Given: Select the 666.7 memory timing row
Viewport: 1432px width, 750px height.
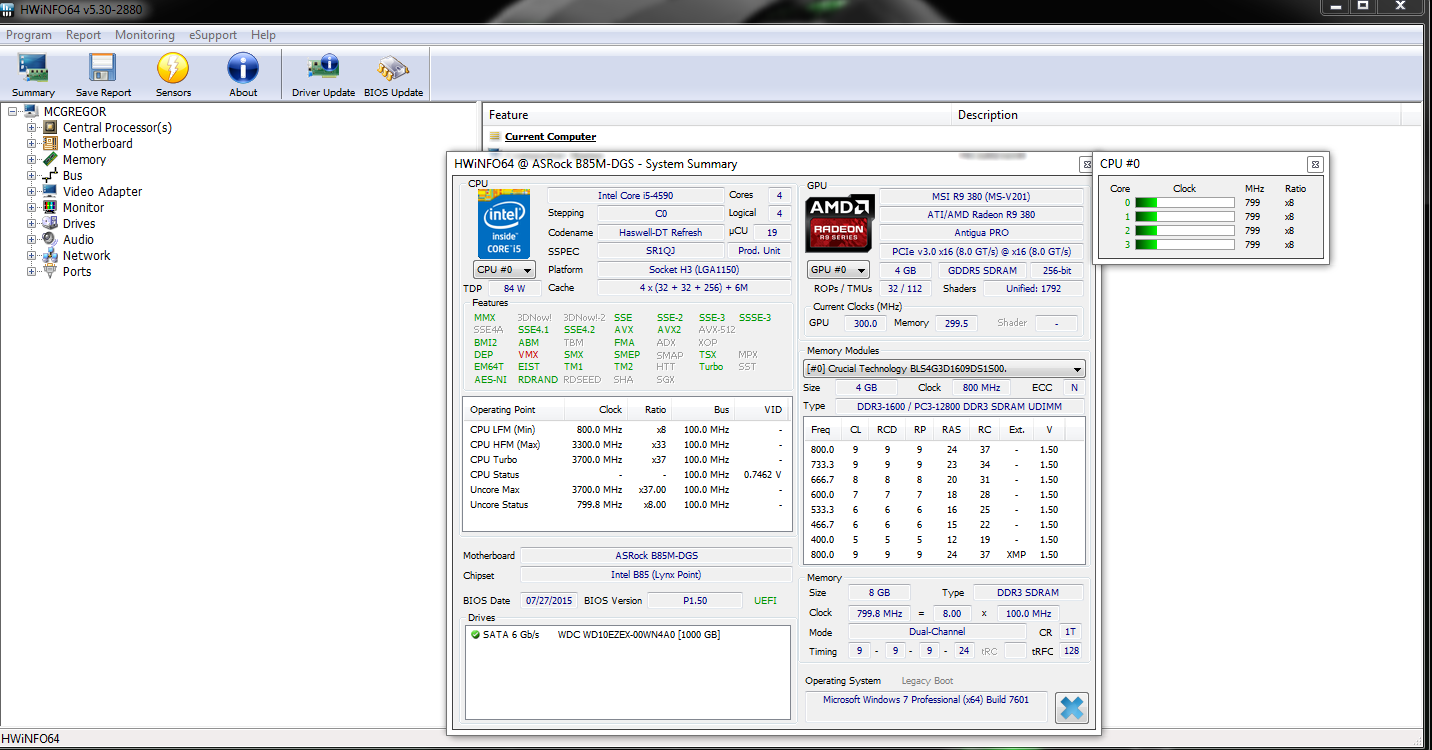Looking at the screenshot, I should [x=944, y=480].
